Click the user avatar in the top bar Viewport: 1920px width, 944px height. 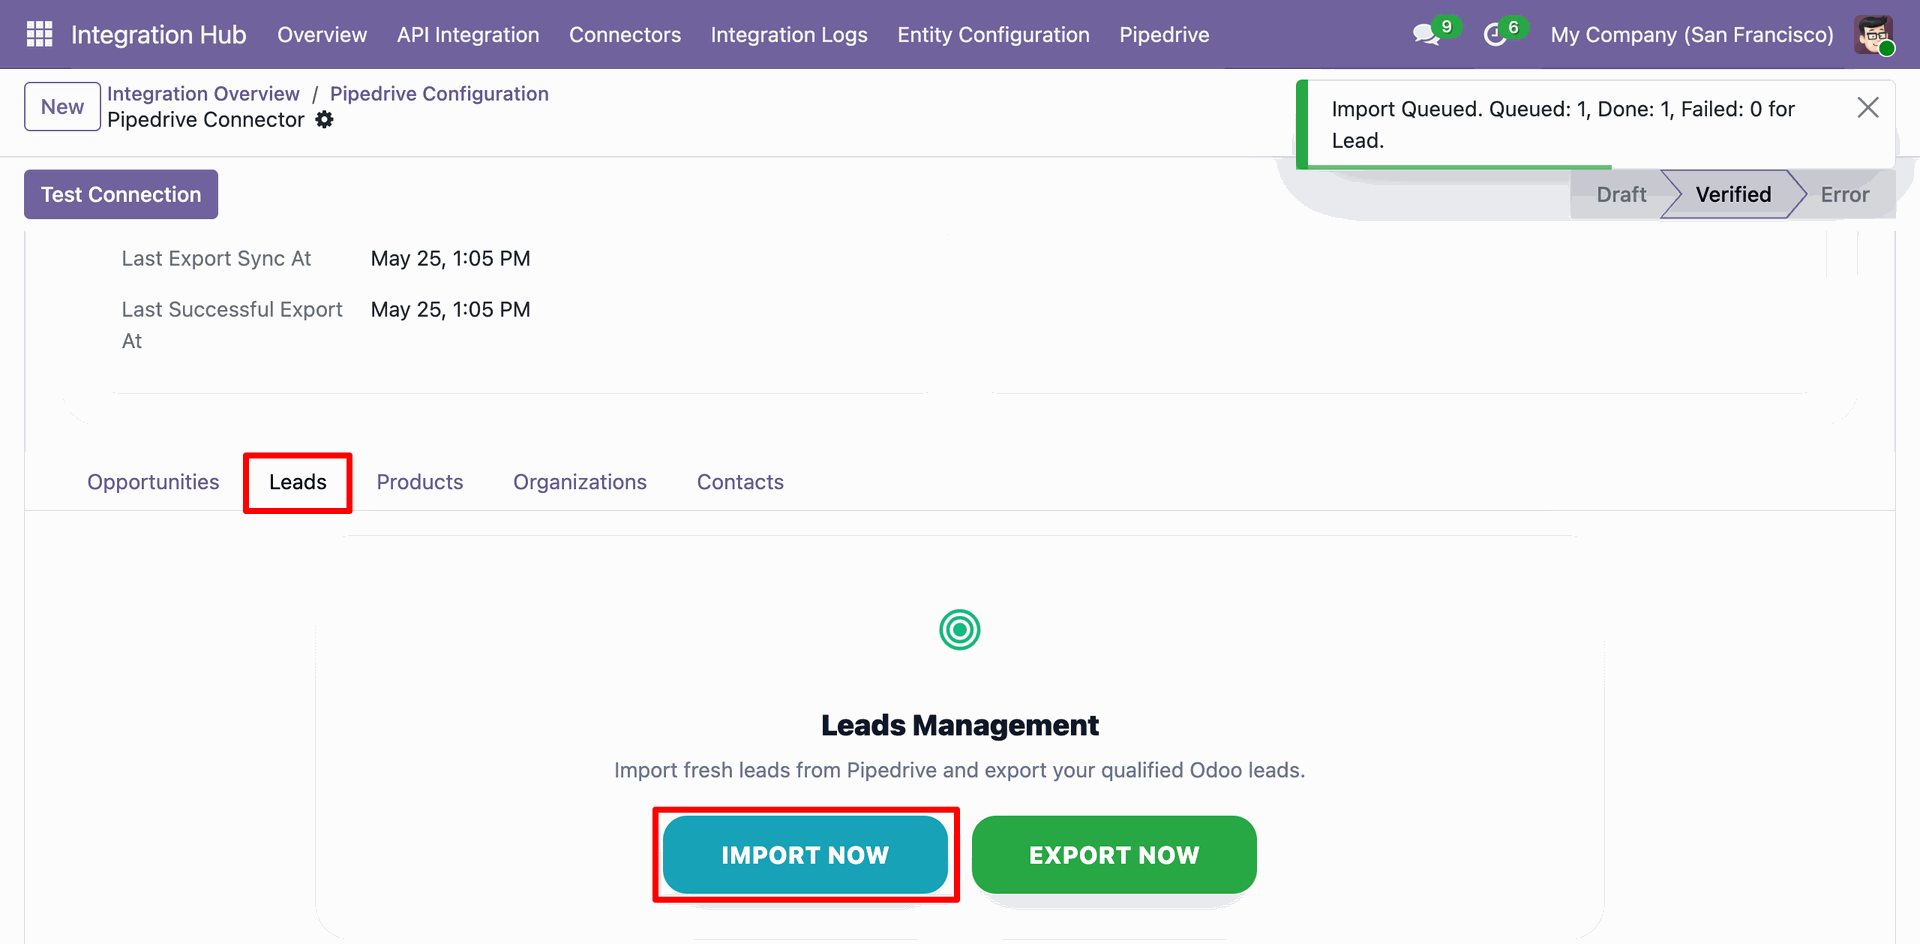pyautogui.click(x=1874, y=35)
